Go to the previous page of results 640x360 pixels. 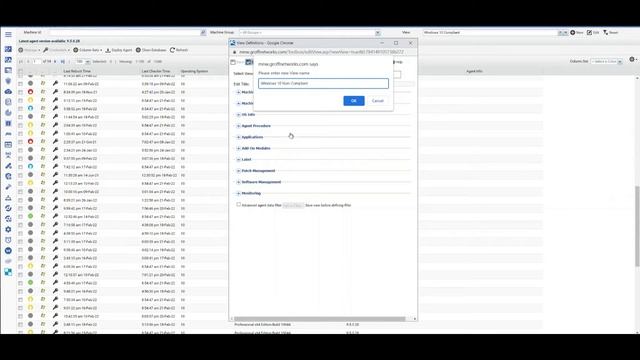pos(28,62)
